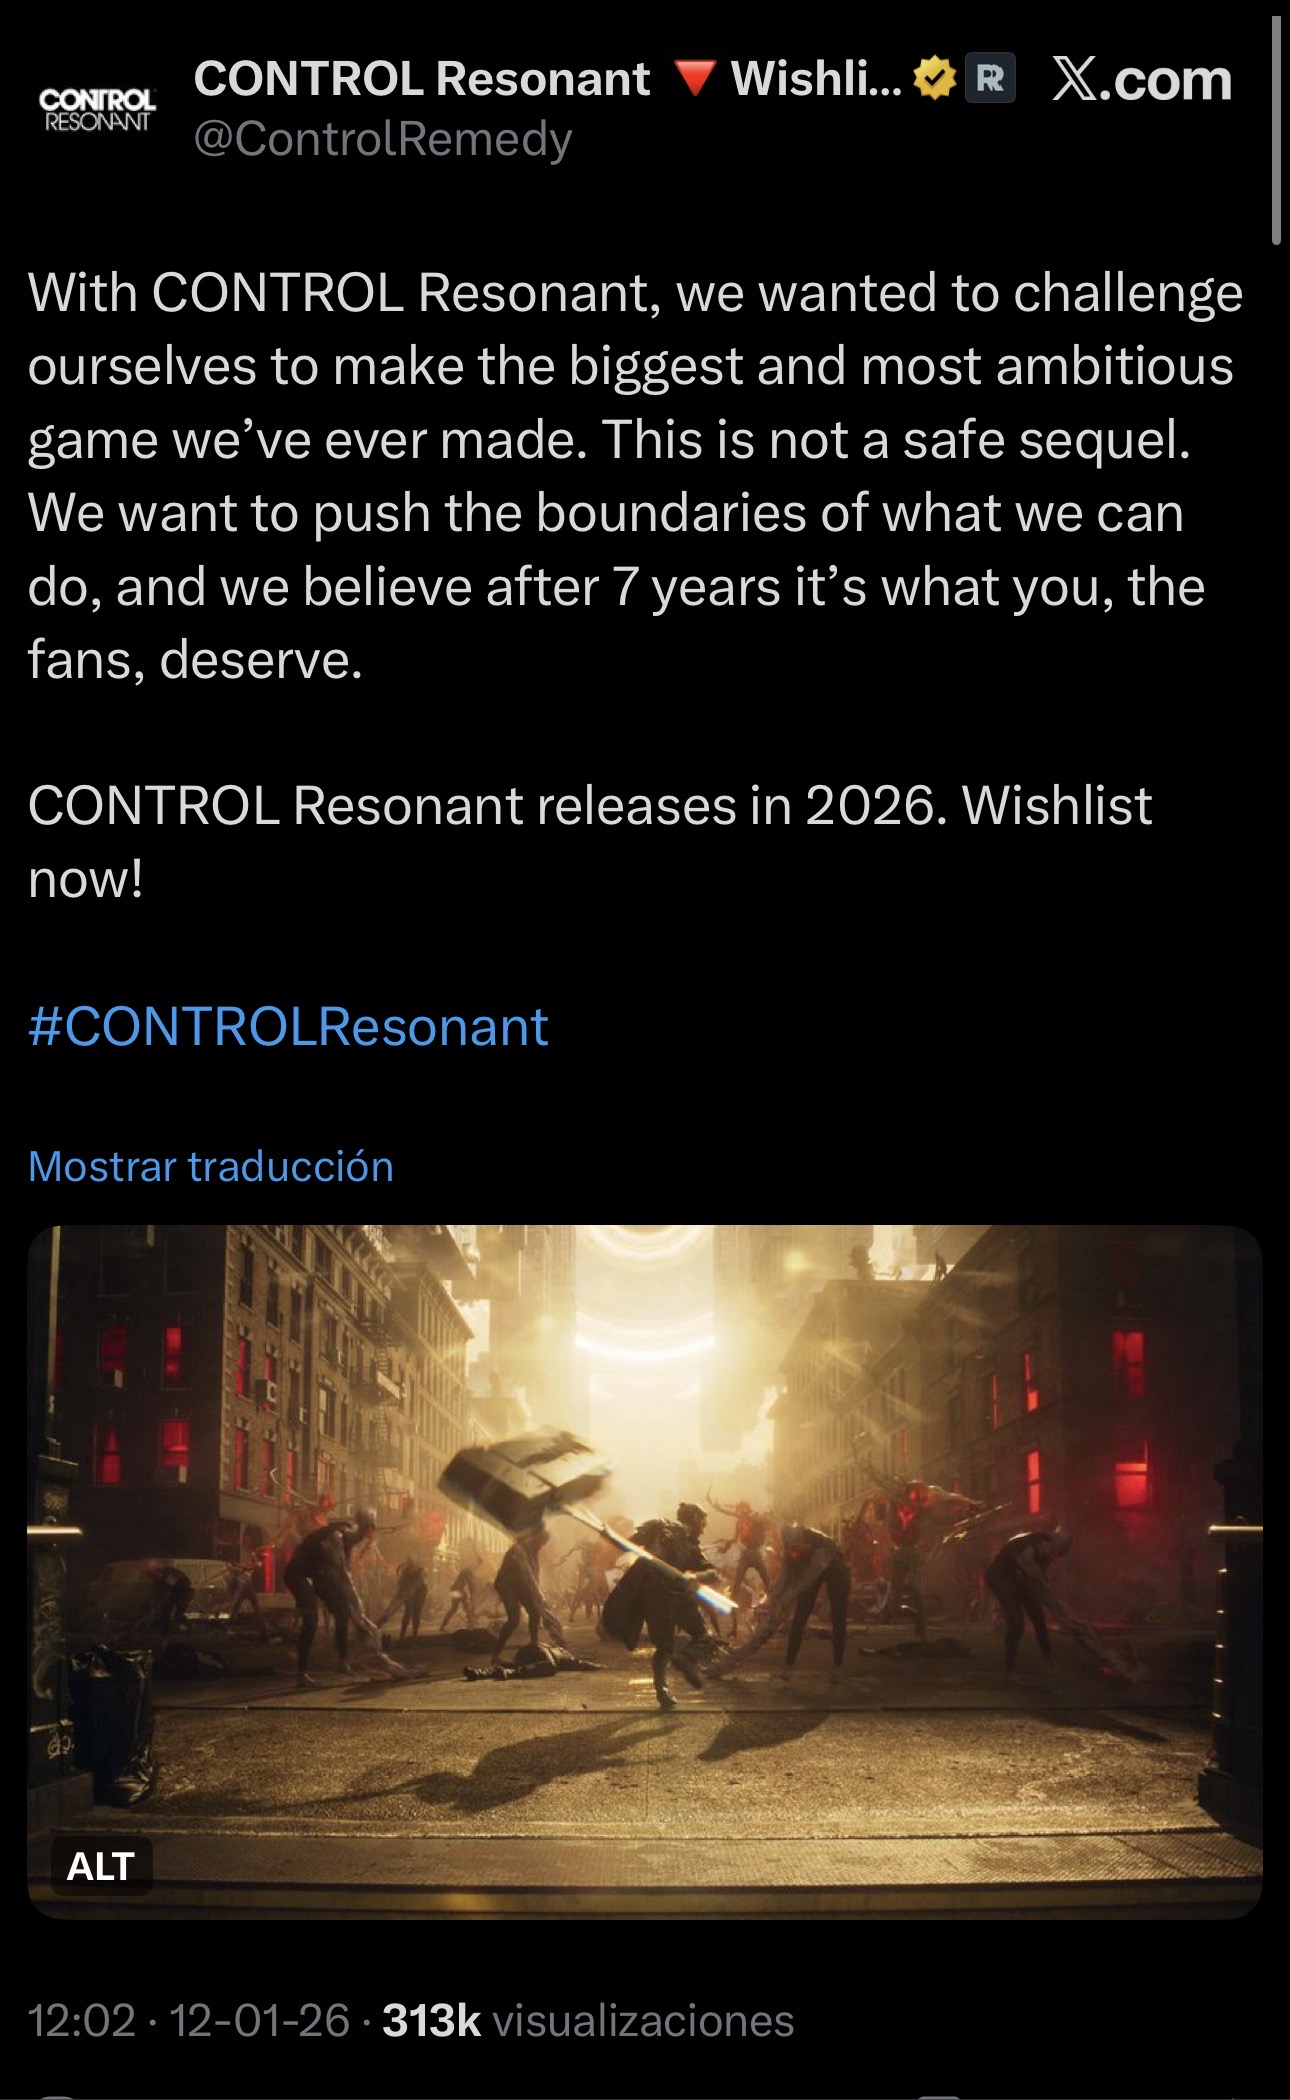
Task: Open the CONTROL Resonant profile avatar
Action: coord(97,110)
